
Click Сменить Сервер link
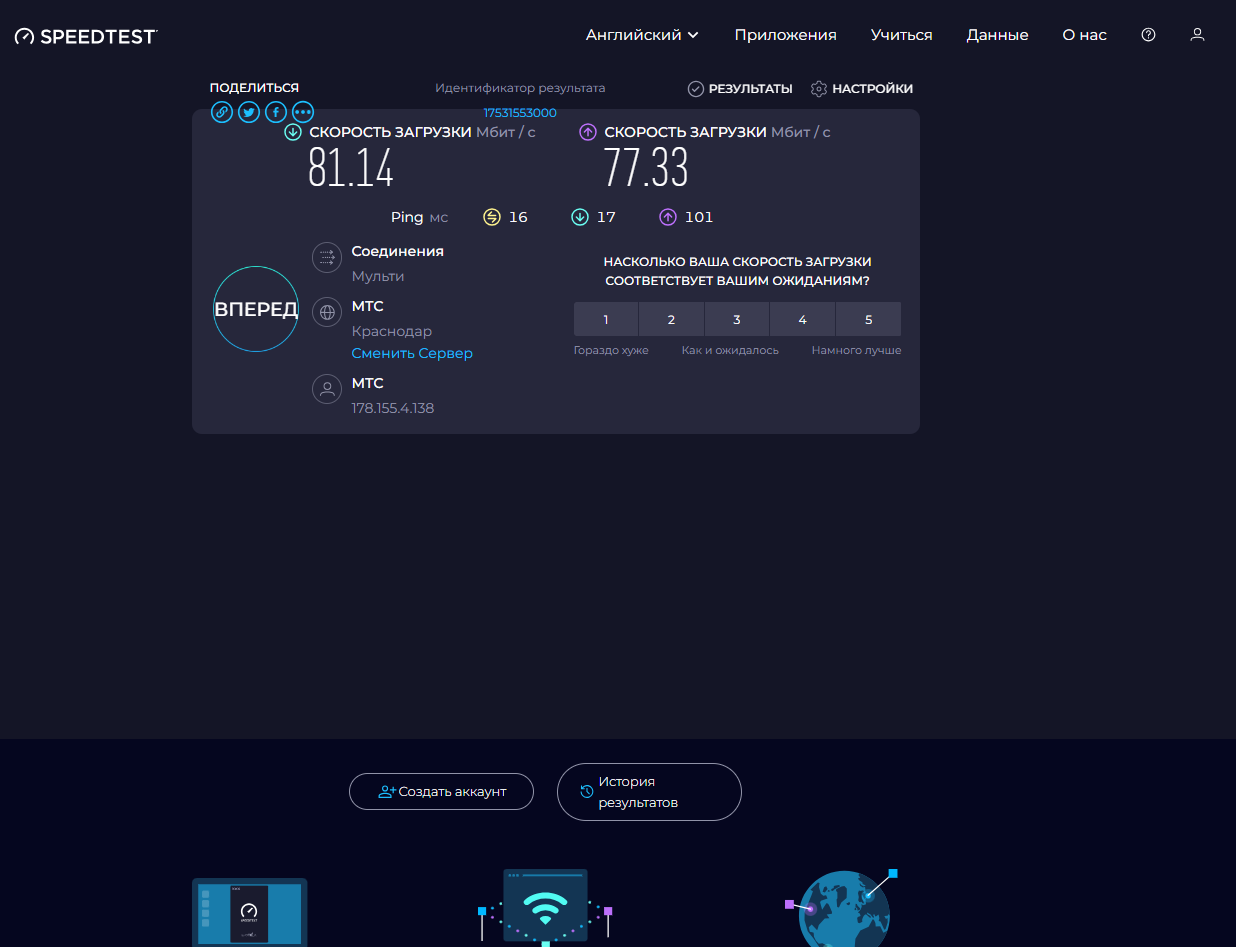412,353
